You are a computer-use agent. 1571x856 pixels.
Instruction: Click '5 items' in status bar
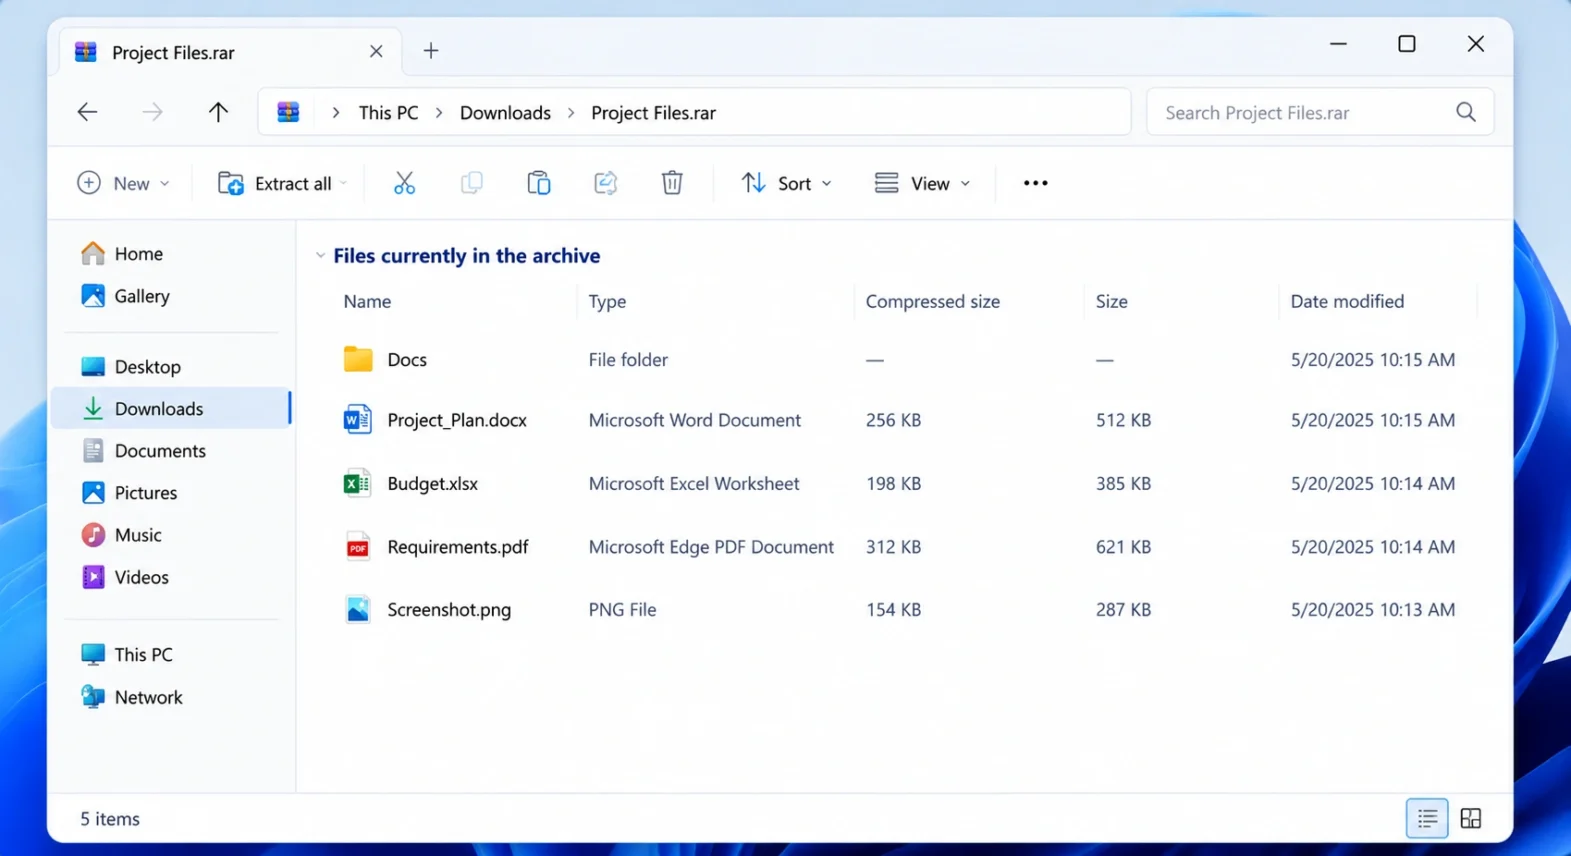[110, 819]
